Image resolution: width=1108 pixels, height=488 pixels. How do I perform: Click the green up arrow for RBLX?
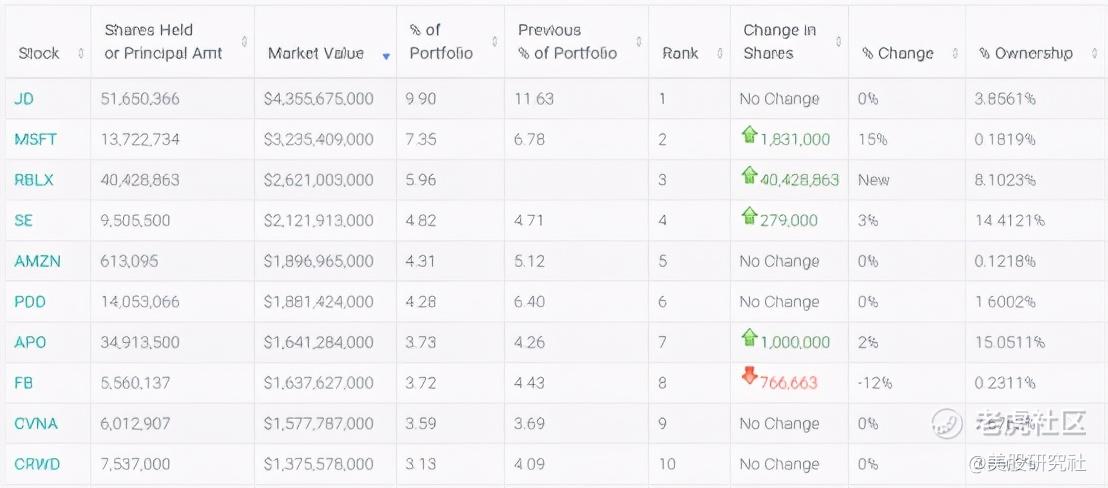click(x=749, y=176)
